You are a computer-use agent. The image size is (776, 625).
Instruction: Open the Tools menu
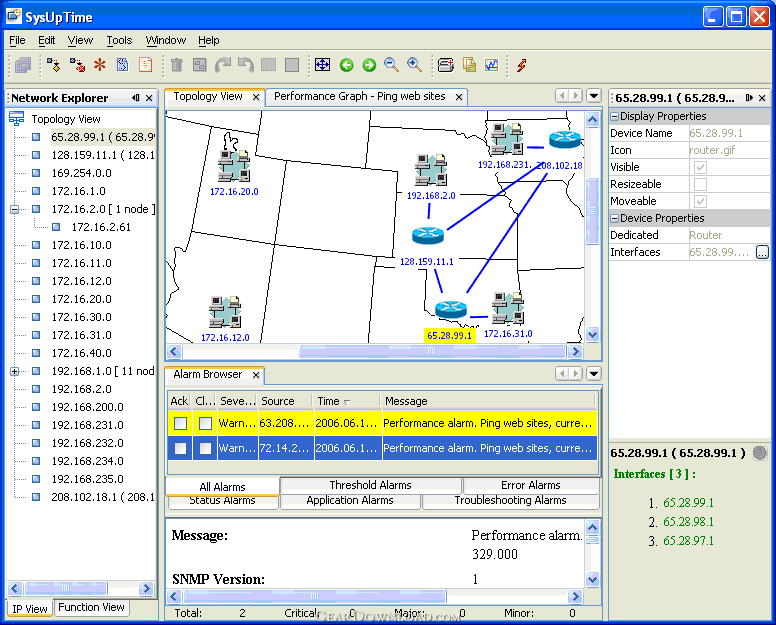point(119,40)
